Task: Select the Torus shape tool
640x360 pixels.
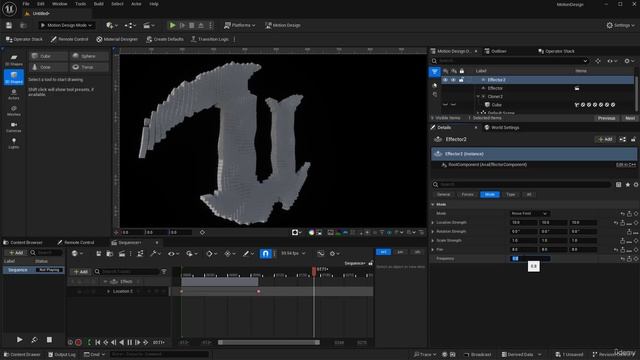Action: pos(89,67)
